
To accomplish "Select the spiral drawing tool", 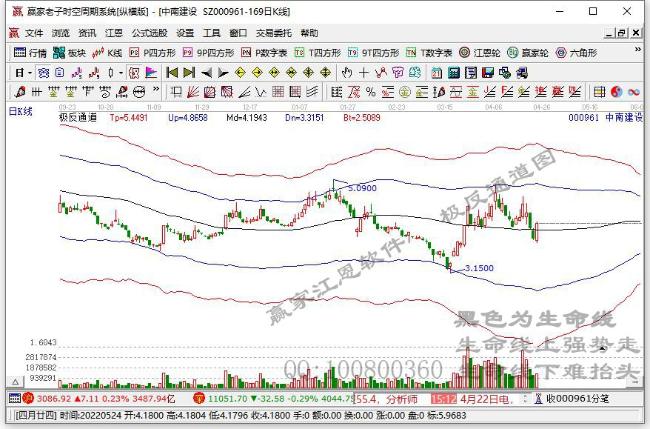I will [x=105, y=92].
